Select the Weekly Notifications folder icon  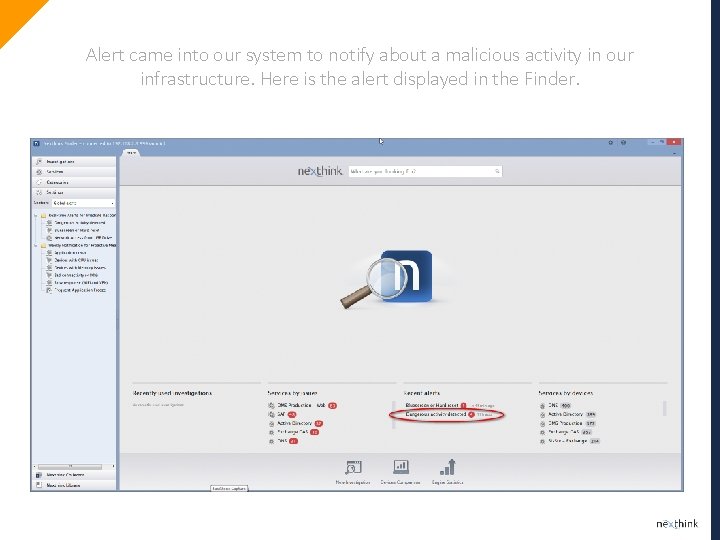coord(43,245)
